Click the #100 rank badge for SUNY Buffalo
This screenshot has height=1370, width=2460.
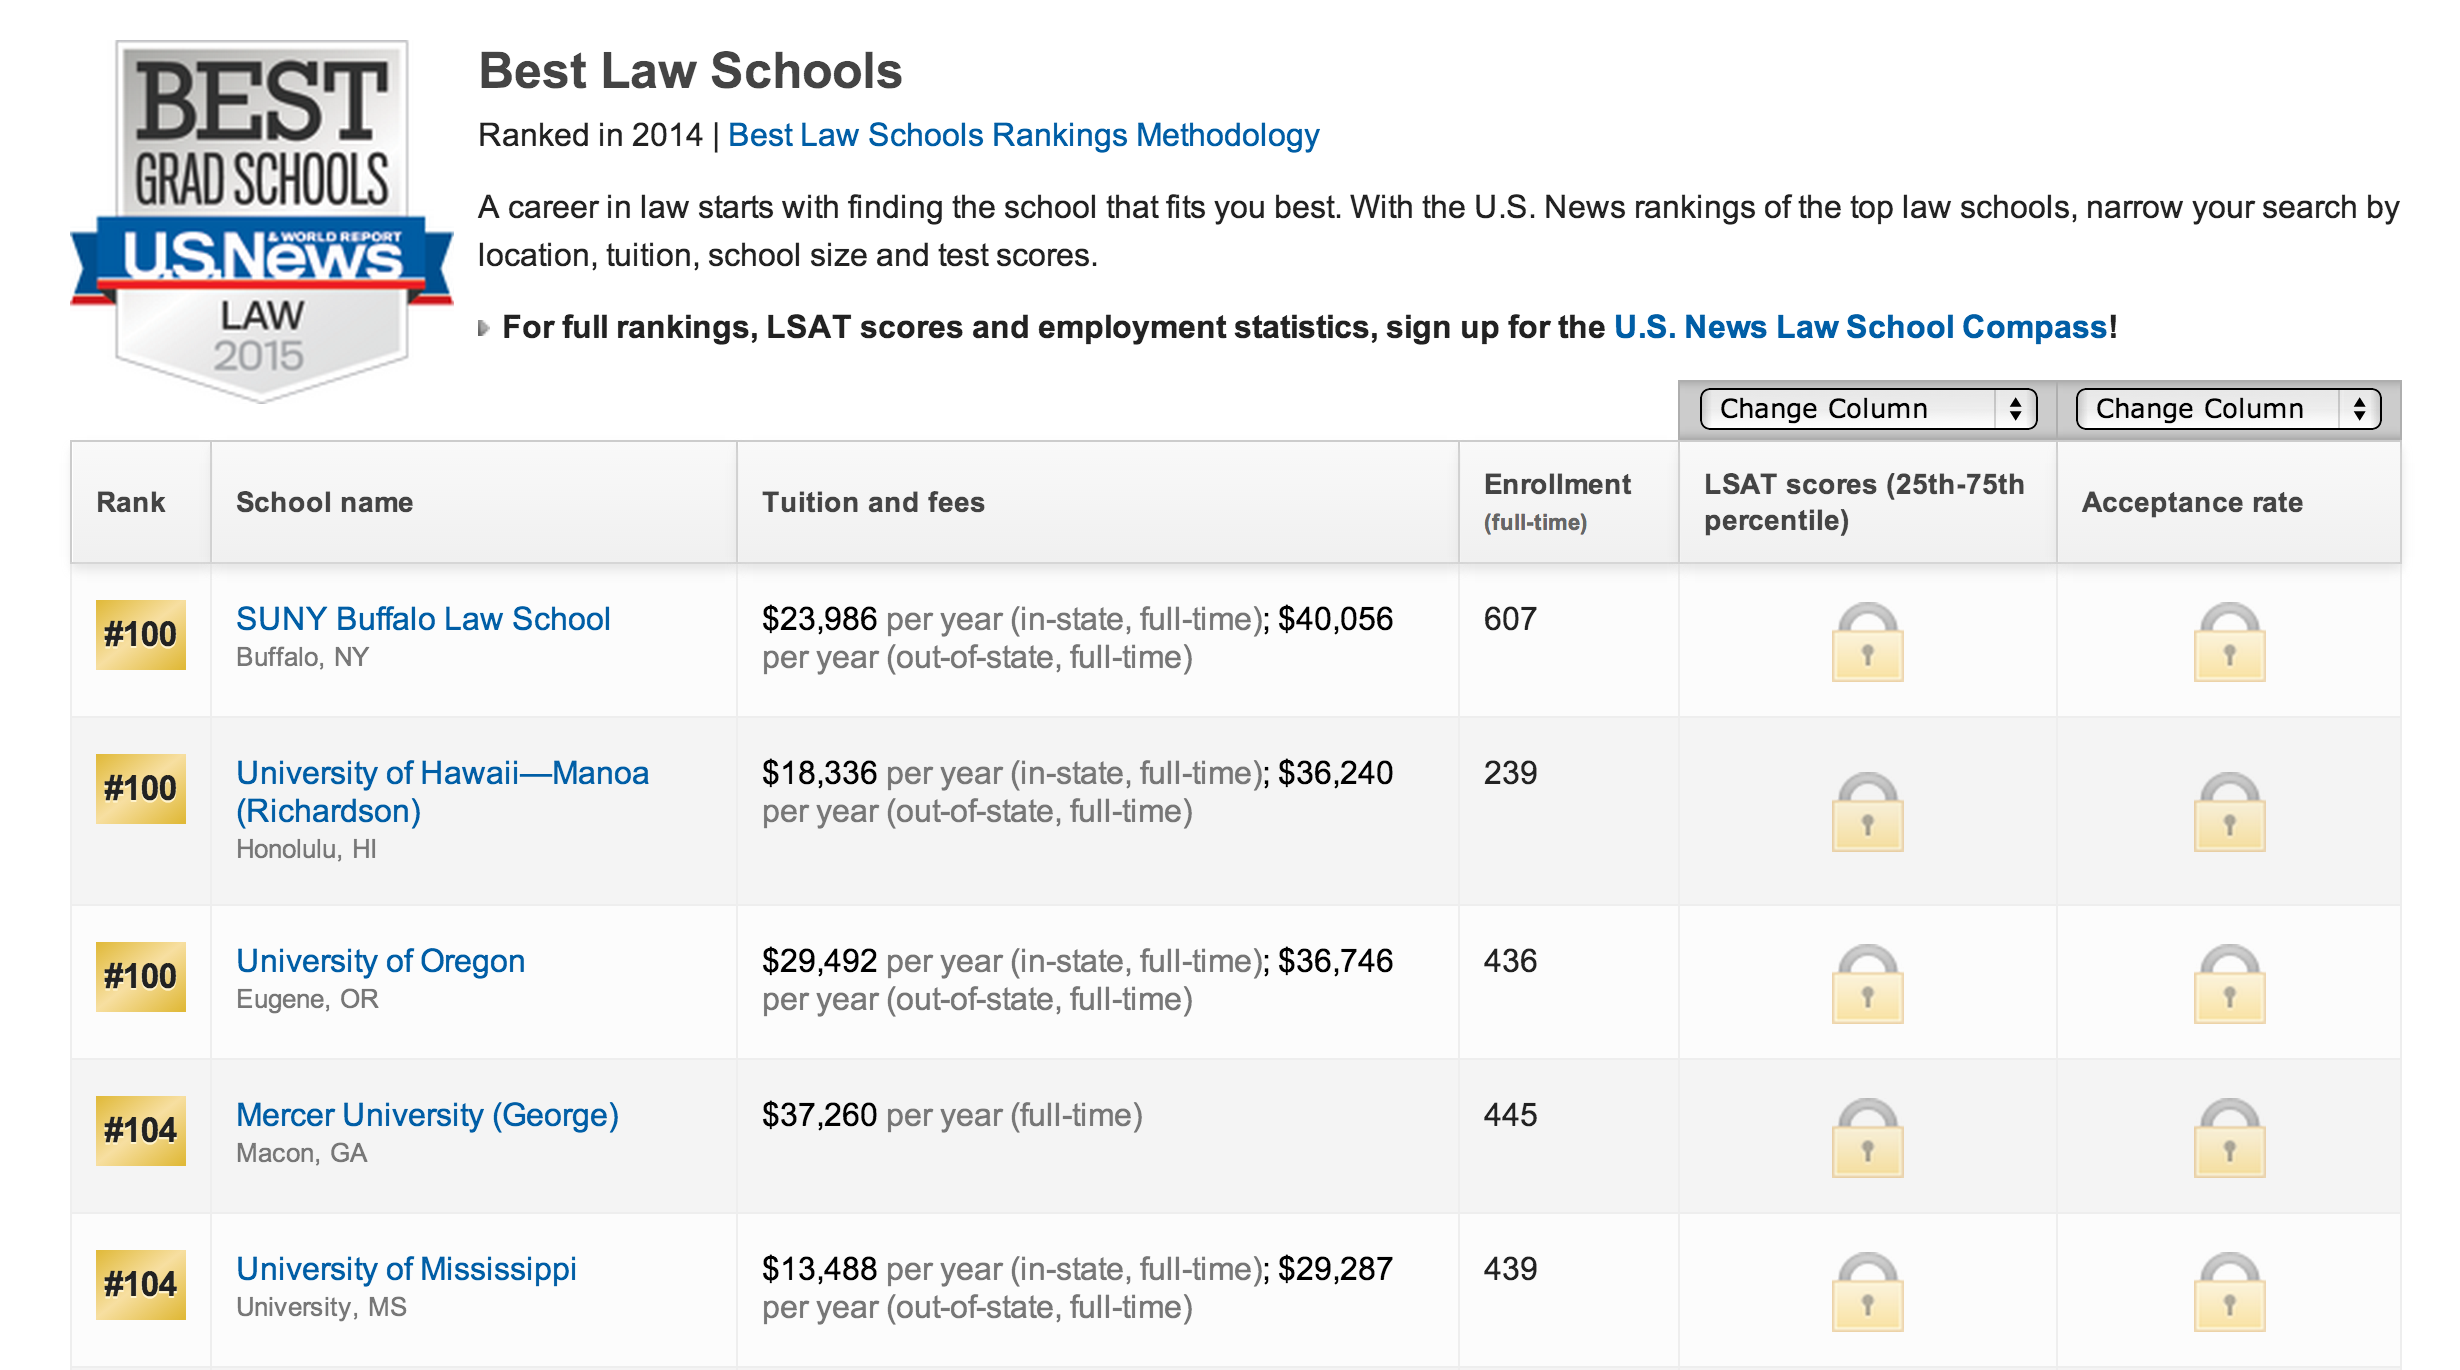tap(141, 635)
